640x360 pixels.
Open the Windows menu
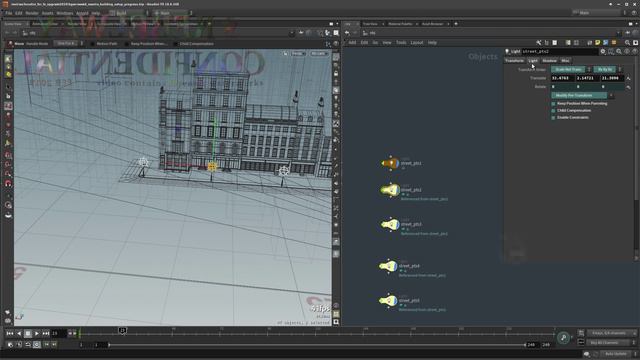pyautogui.click(x=65, y=13)
